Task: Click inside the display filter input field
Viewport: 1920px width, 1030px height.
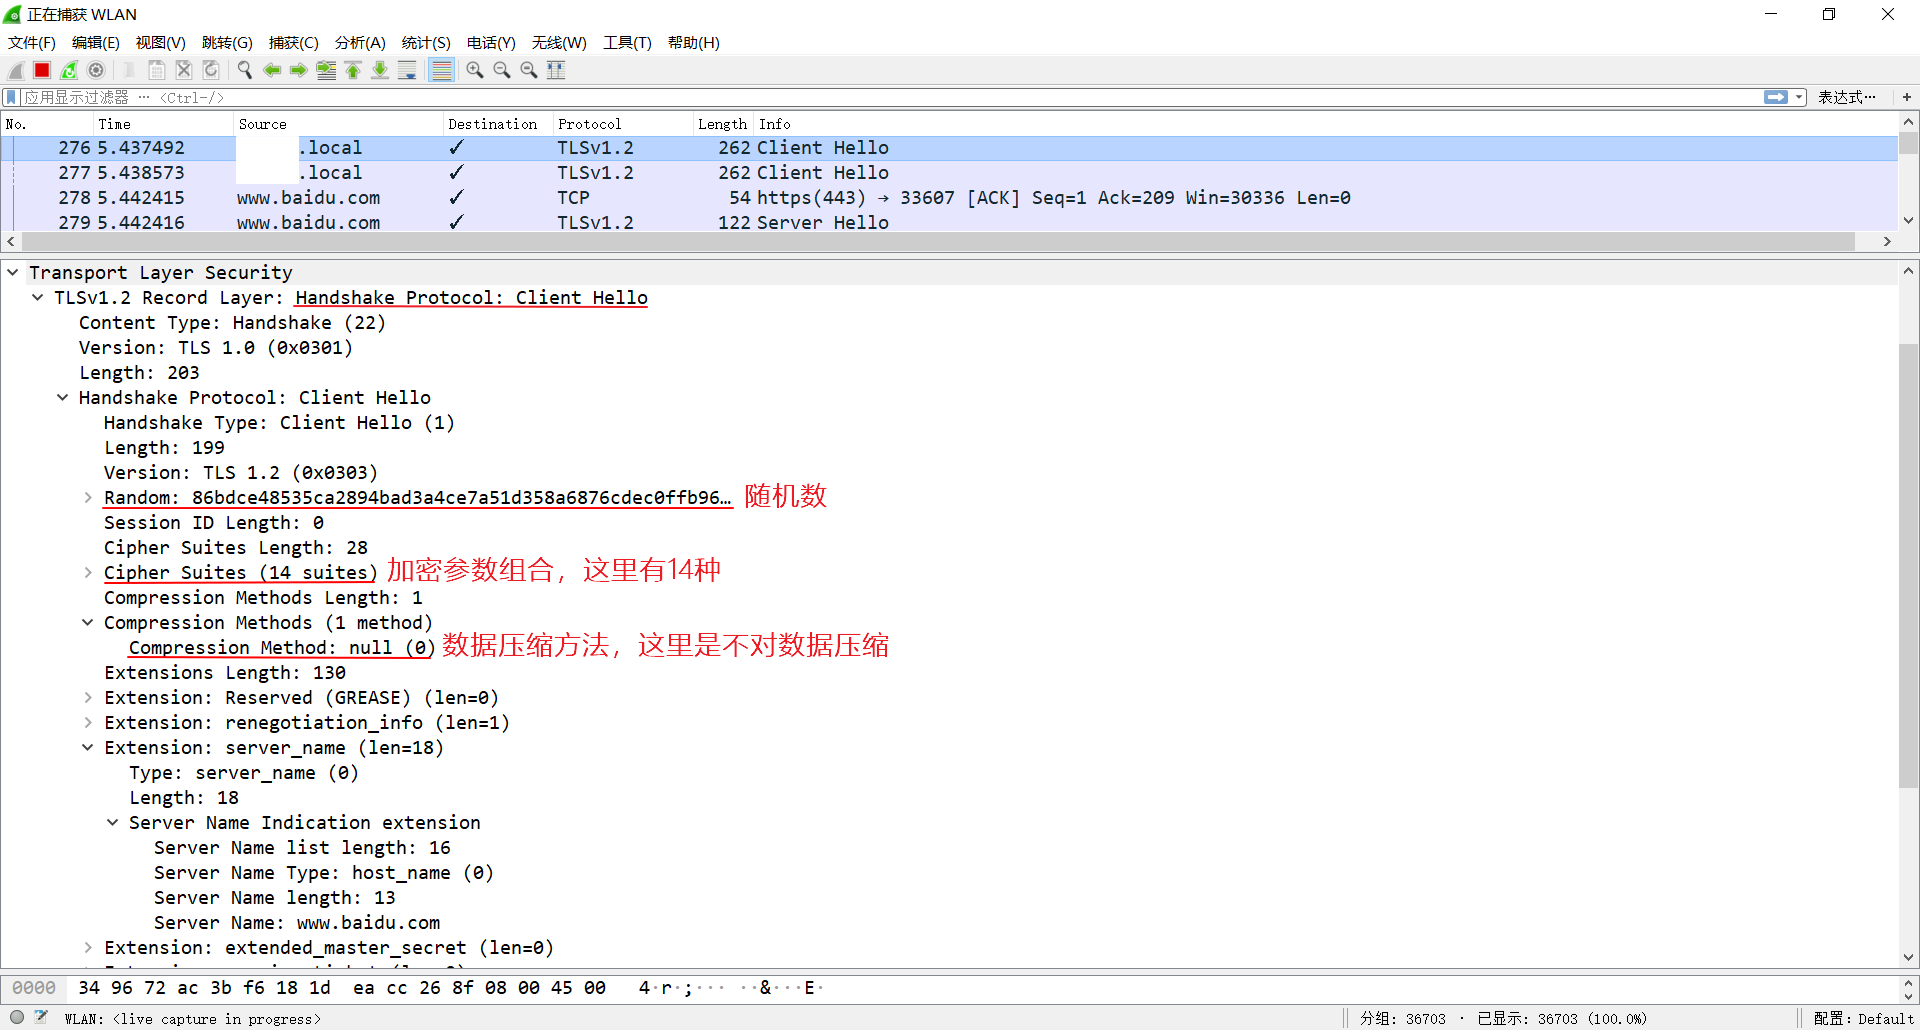Action: coord(890,97)
